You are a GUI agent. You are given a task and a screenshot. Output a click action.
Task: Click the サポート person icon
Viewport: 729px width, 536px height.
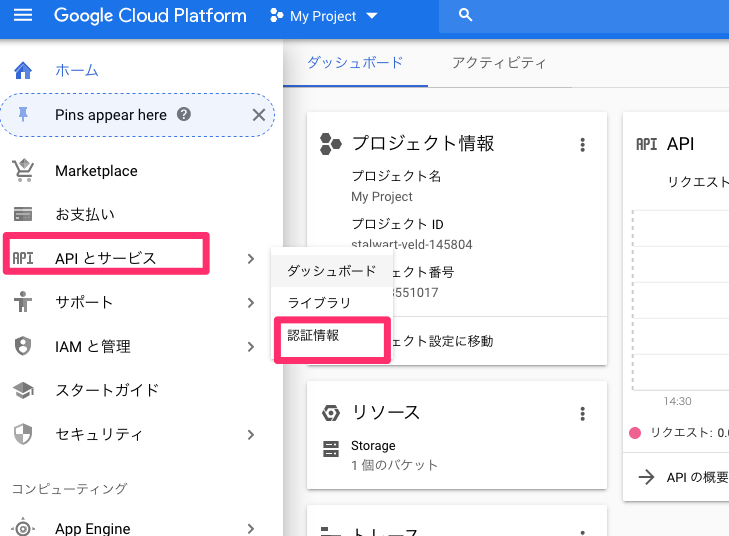23,302
